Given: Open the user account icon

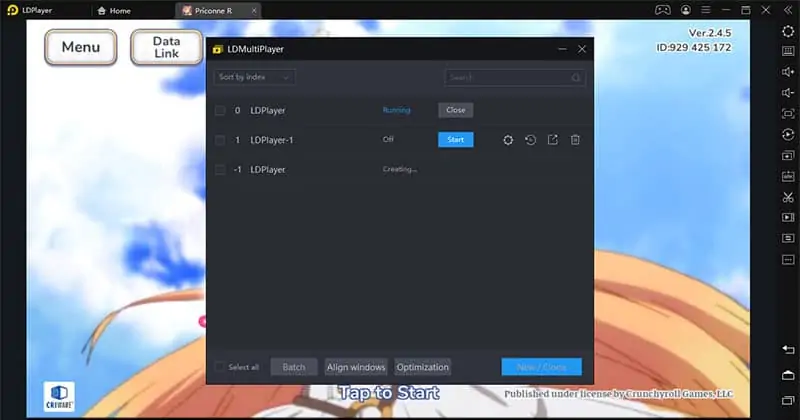Looking at the screenshot, I should [x=686, y=10].
